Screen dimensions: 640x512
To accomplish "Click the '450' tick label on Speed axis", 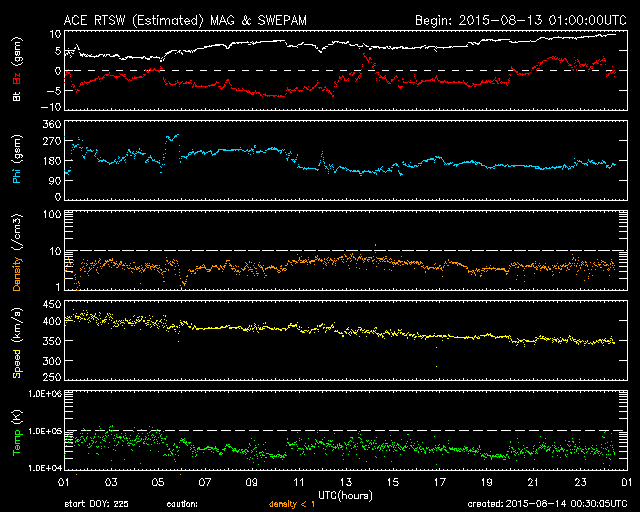I will click(52, 305).
